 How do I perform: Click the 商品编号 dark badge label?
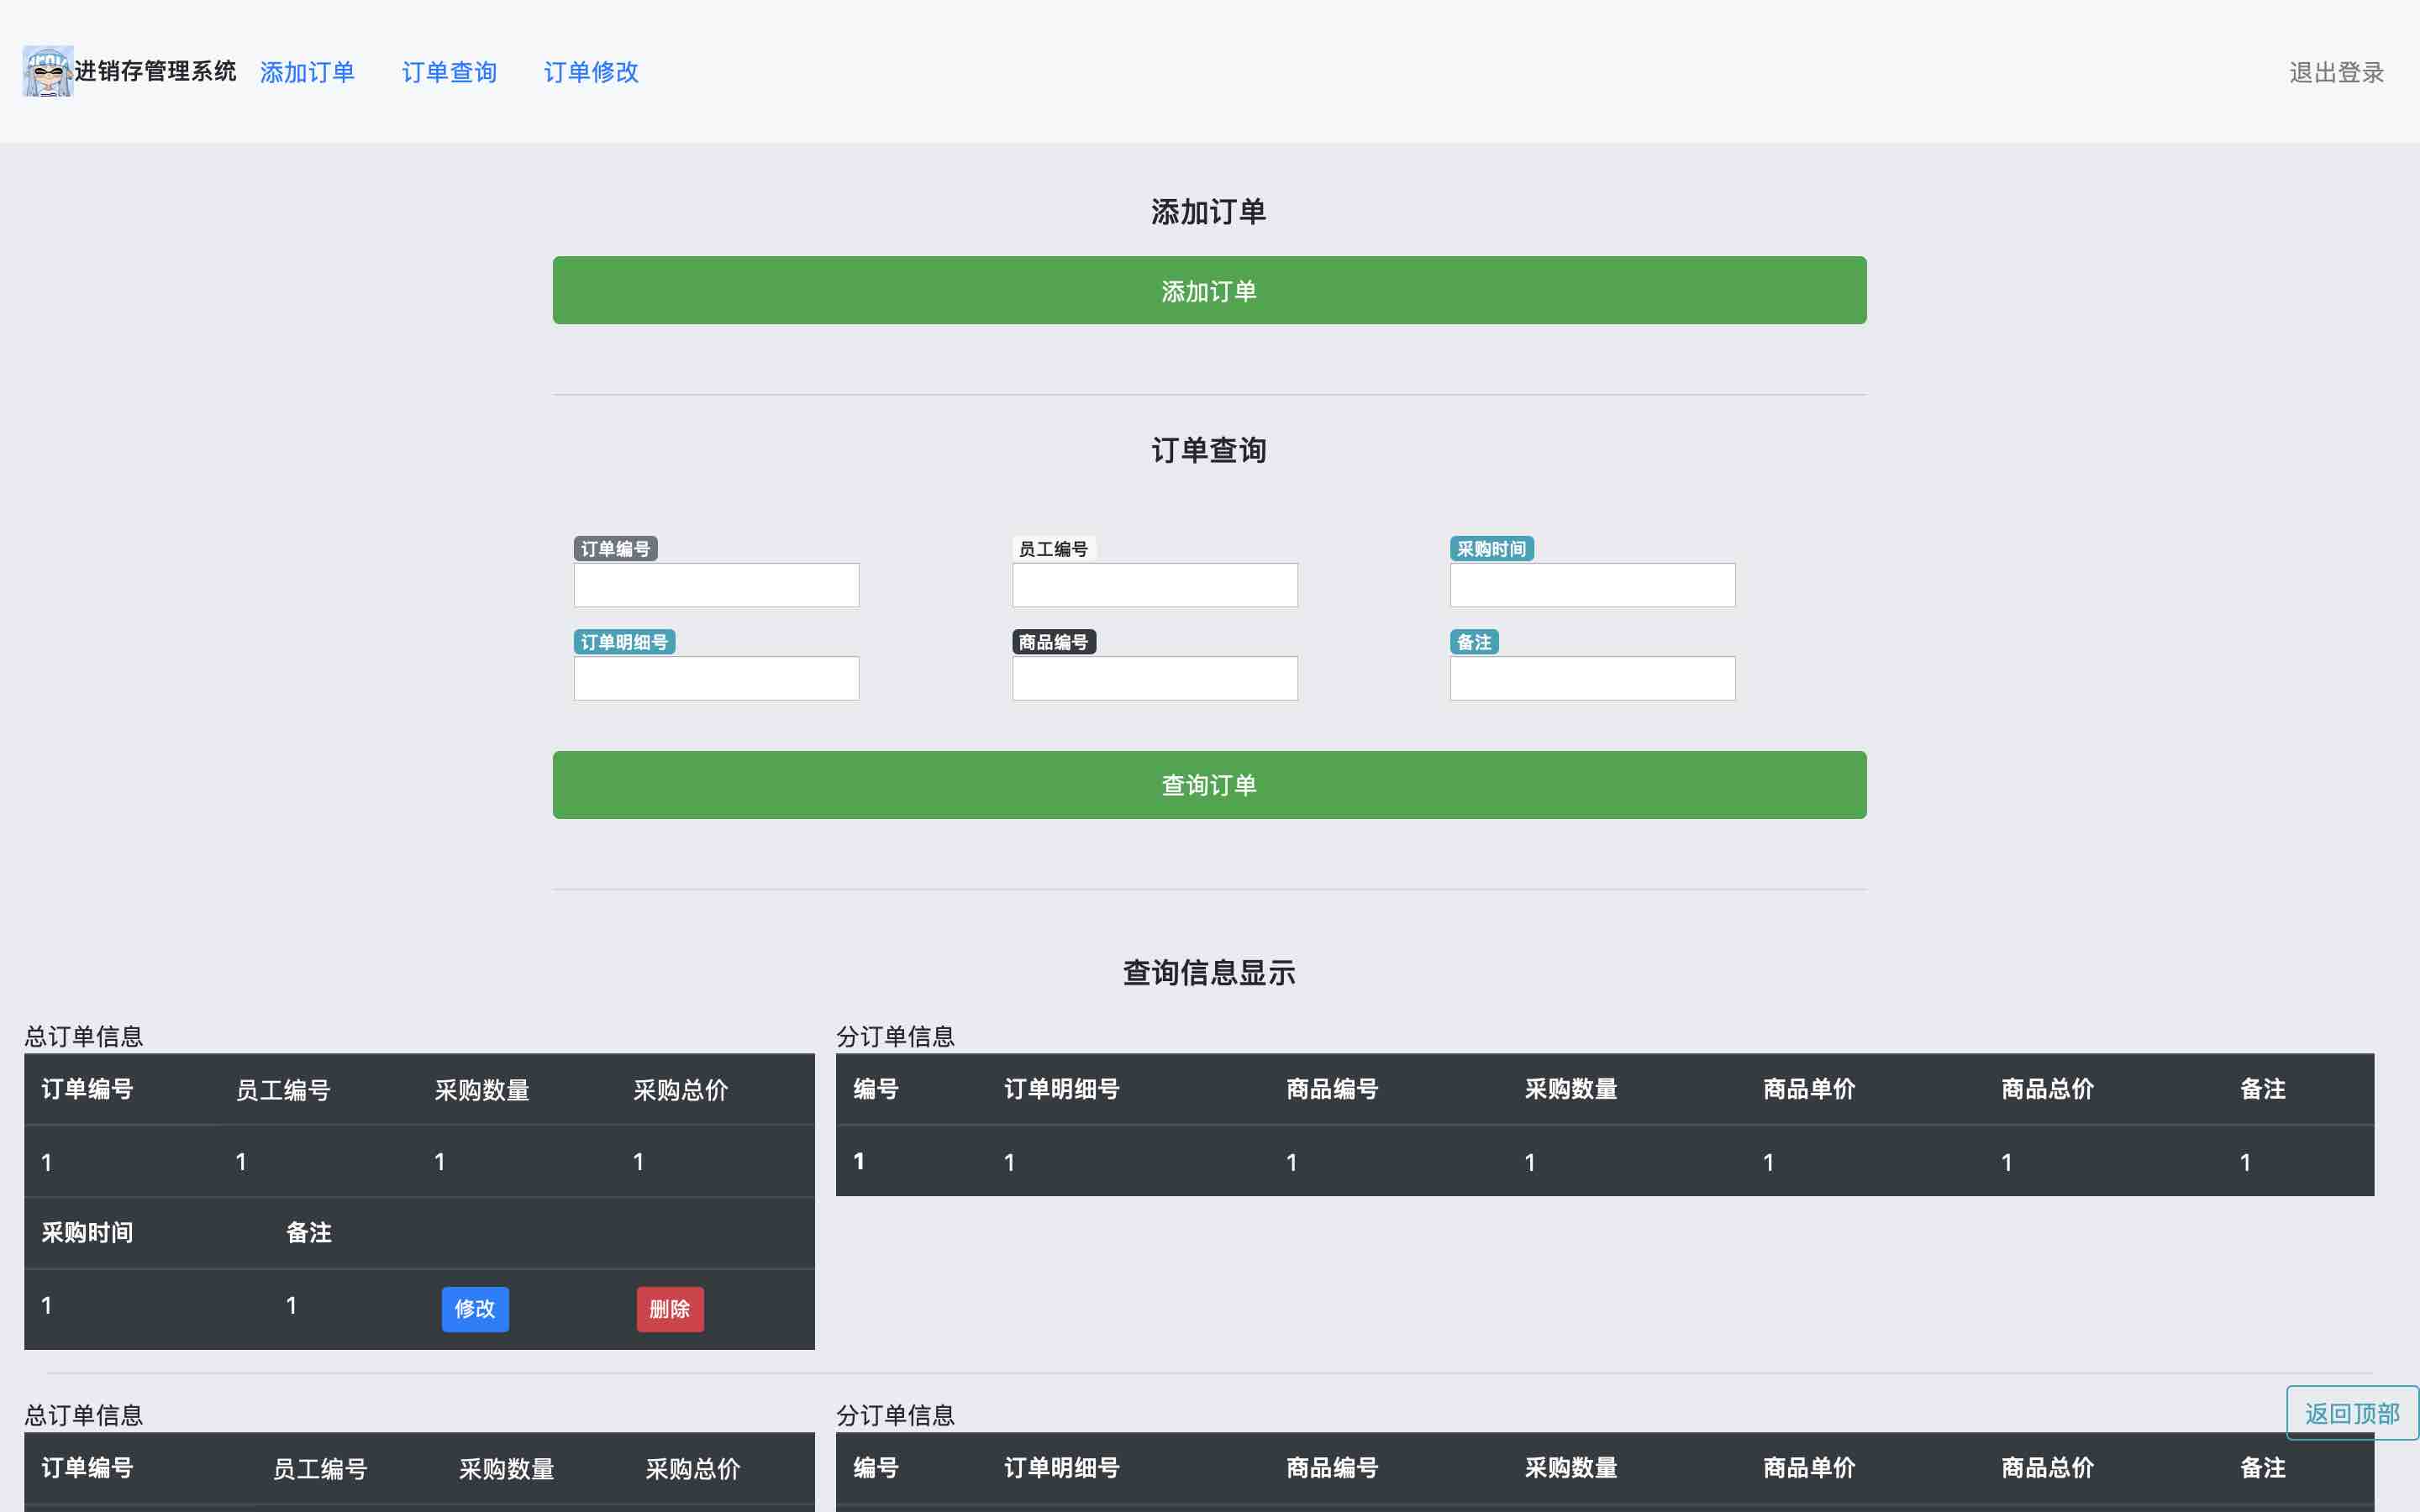(1053, 642)
